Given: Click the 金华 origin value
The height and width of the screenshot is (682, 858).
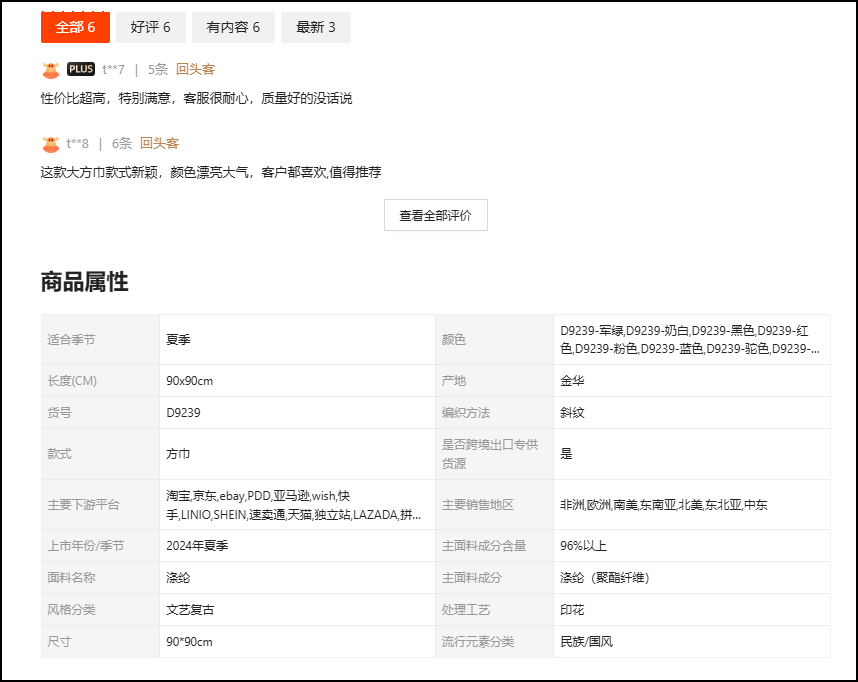Looking at the screenshot, I should (572, 381).
